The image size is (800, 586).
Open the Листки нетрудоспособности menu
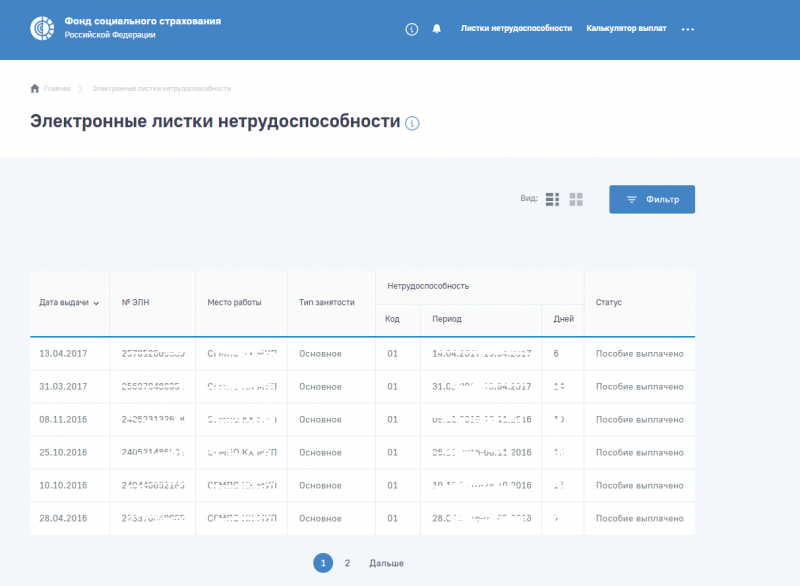point(517,29)
